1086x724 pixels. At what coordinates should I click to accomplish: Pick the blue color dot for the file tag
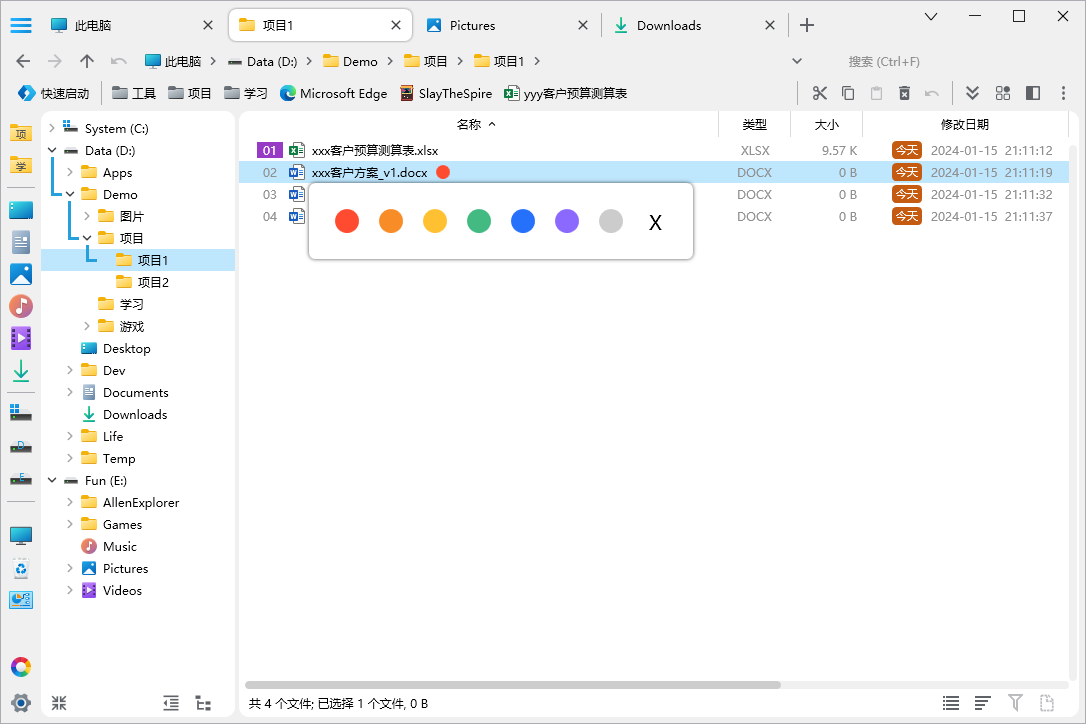pyautogui.click(x=523, y=221)
